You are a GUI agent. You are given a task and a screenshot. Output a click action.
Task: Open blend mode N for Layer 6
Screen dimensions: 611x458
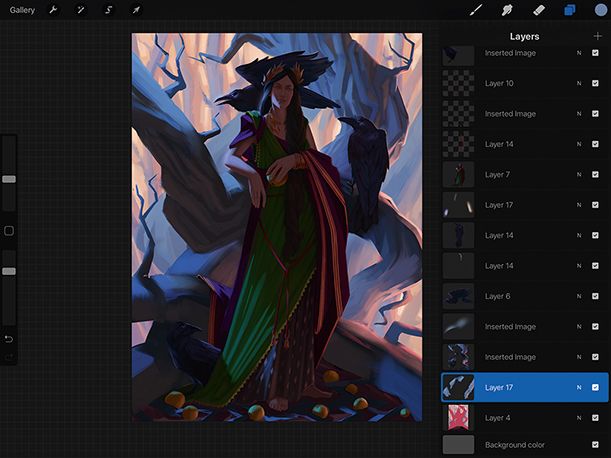(x=578, y=296)
